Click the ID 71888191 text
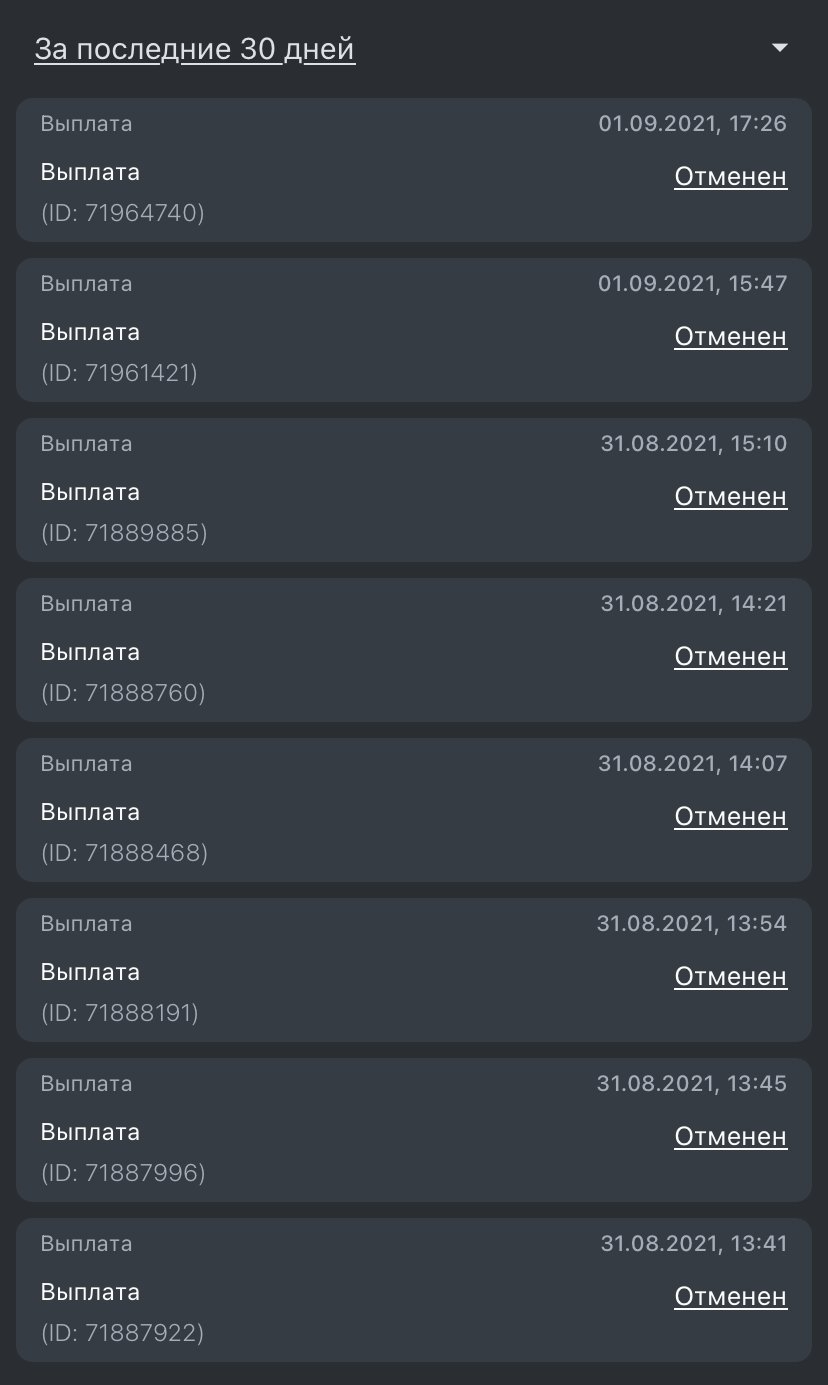The height and width of the screenshot is (1385, 828). tap(120, 1013)
